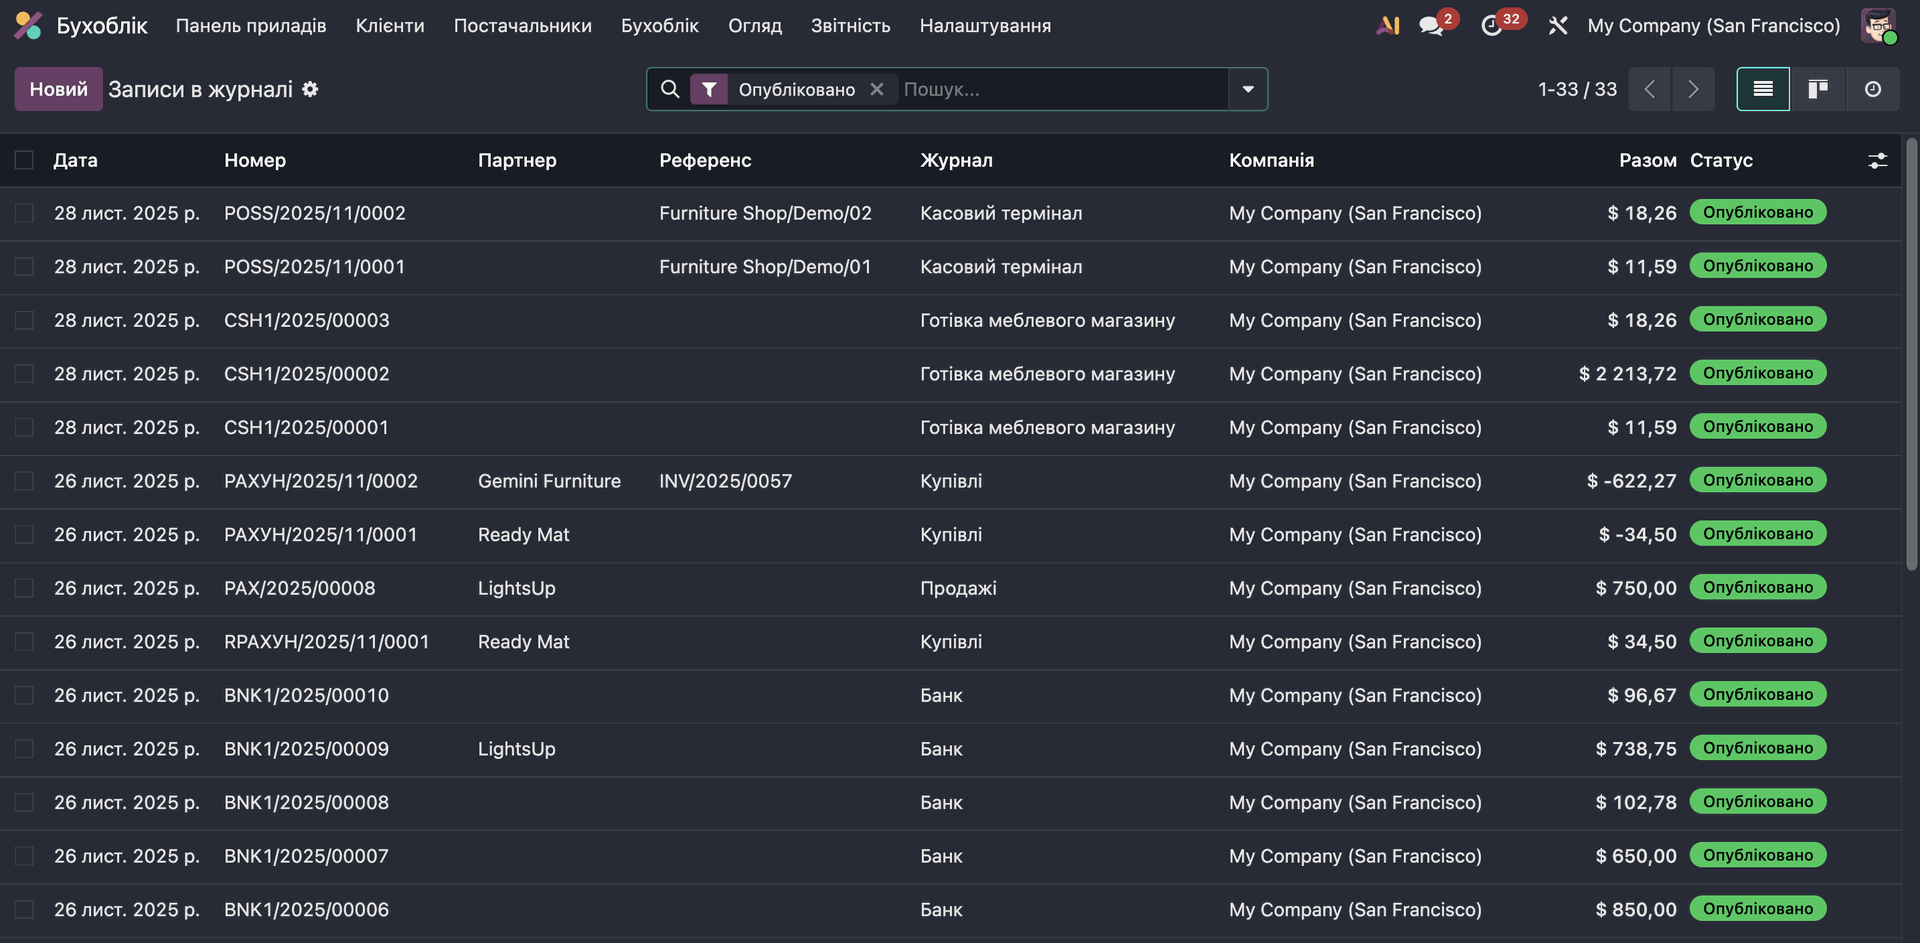Open the activities clock icon
The width and height of the screenshot is (1920, 943).
pyautogui.click(x=1491, y=26)
